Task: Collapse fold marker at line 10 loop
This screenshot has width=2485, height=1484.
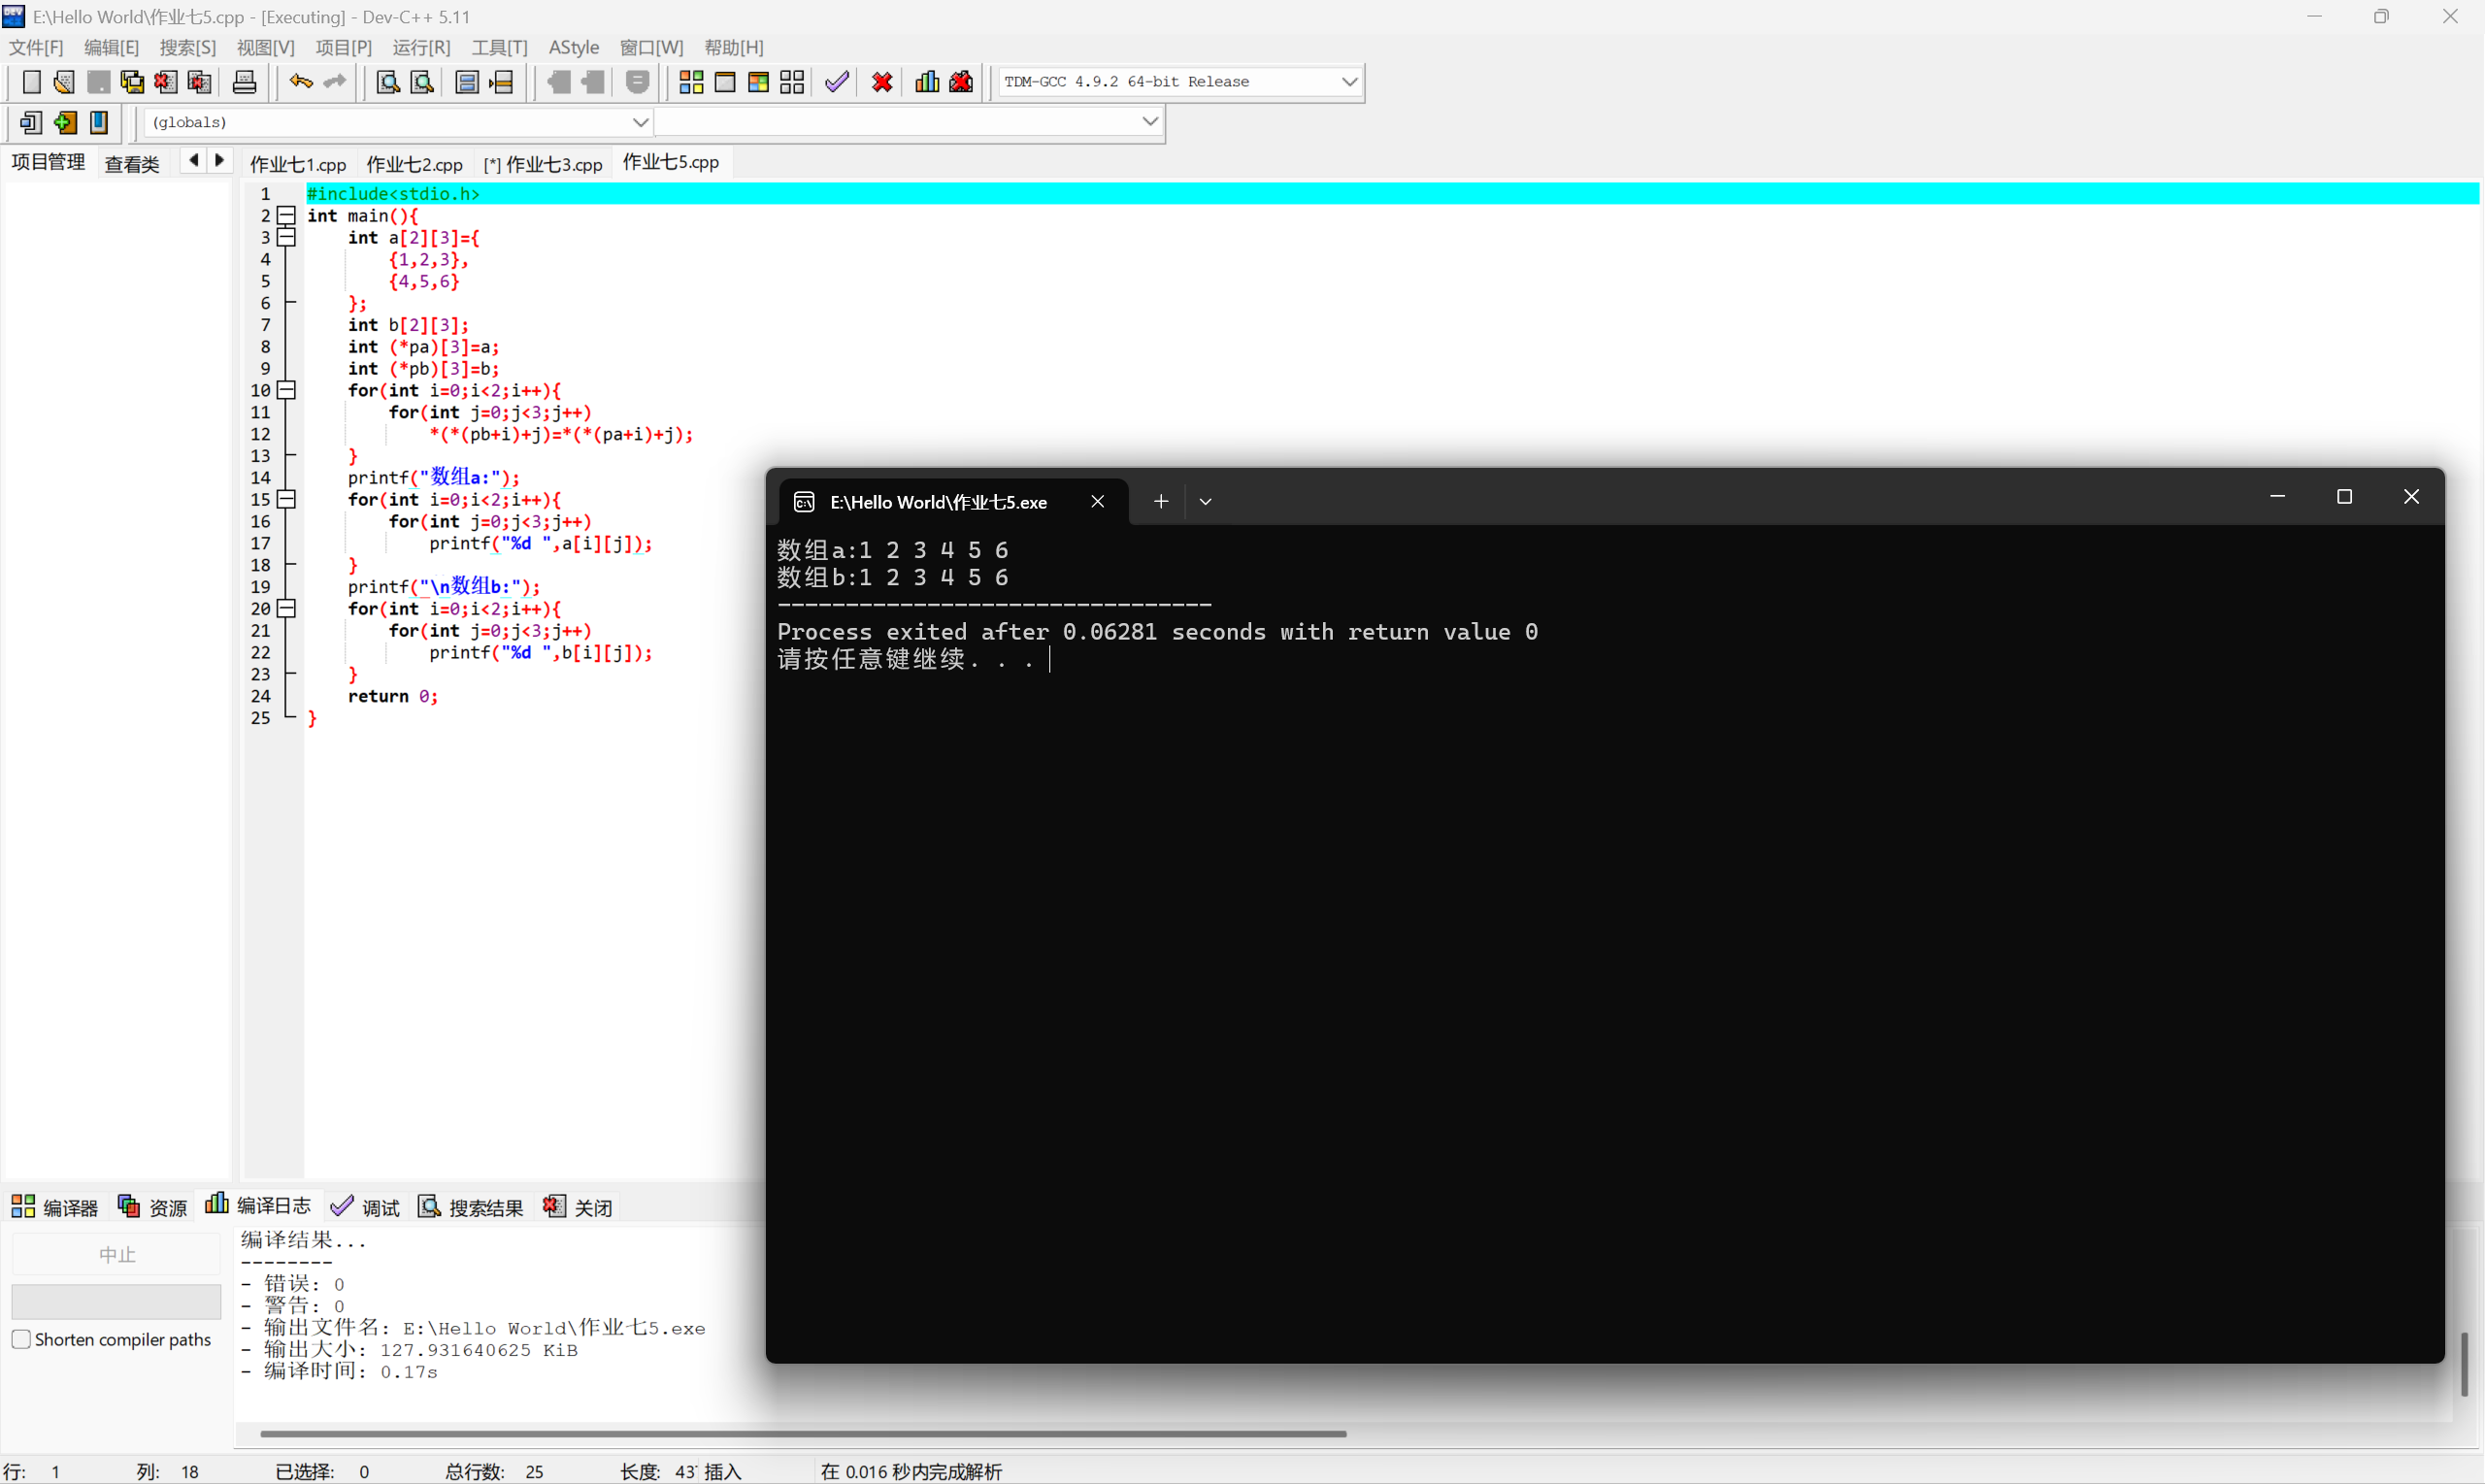Action: pos(287,390)
